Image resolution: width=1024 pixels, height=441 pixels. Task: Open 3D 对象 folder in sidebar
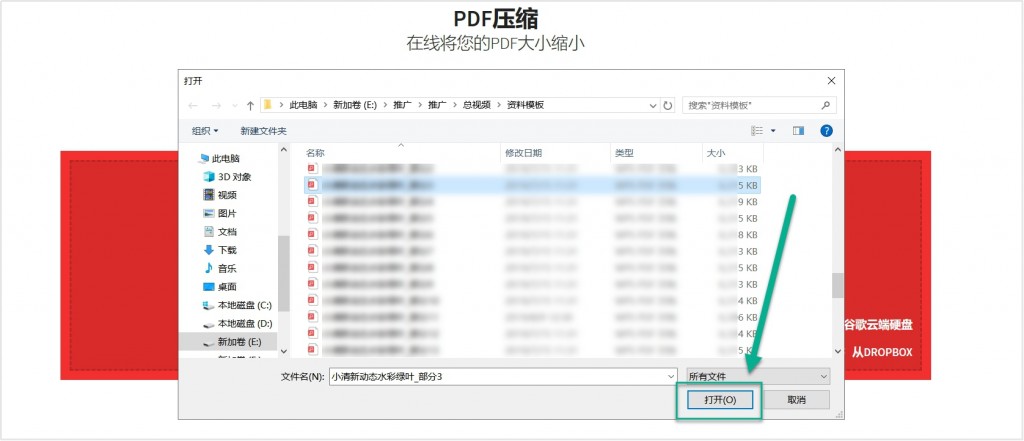point(227,176)
